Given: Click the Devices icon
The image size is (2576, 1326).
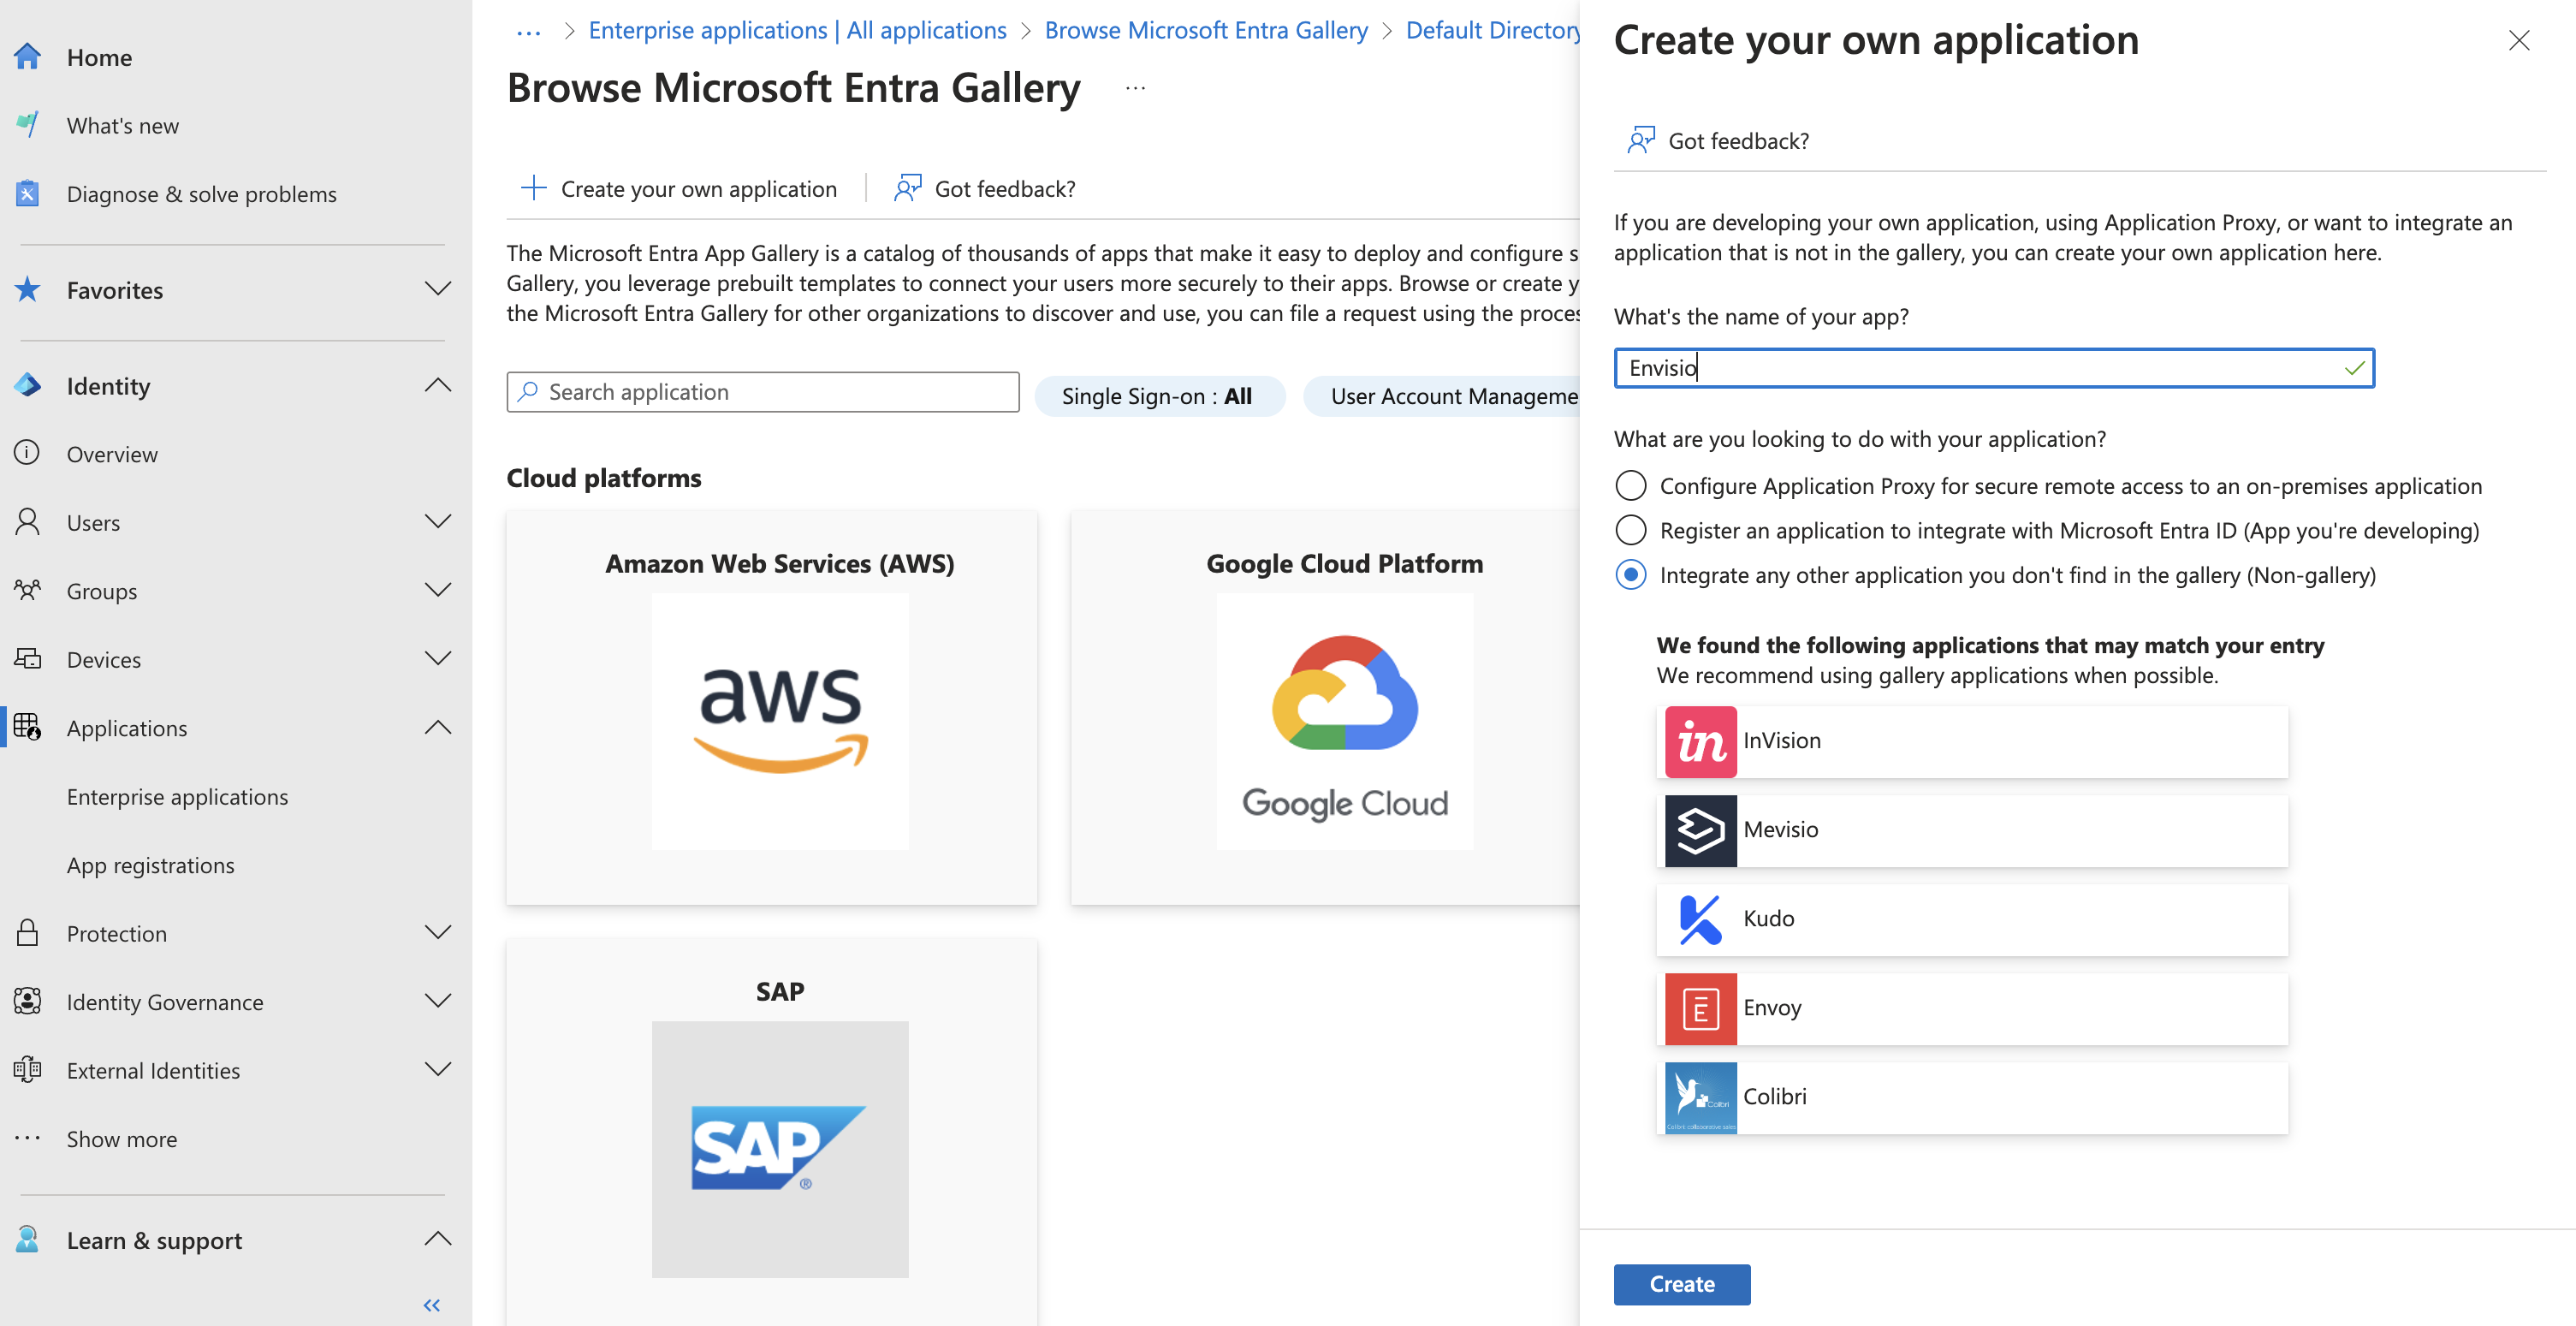Looking at the screenshot, I should click(x=28, y=659).
